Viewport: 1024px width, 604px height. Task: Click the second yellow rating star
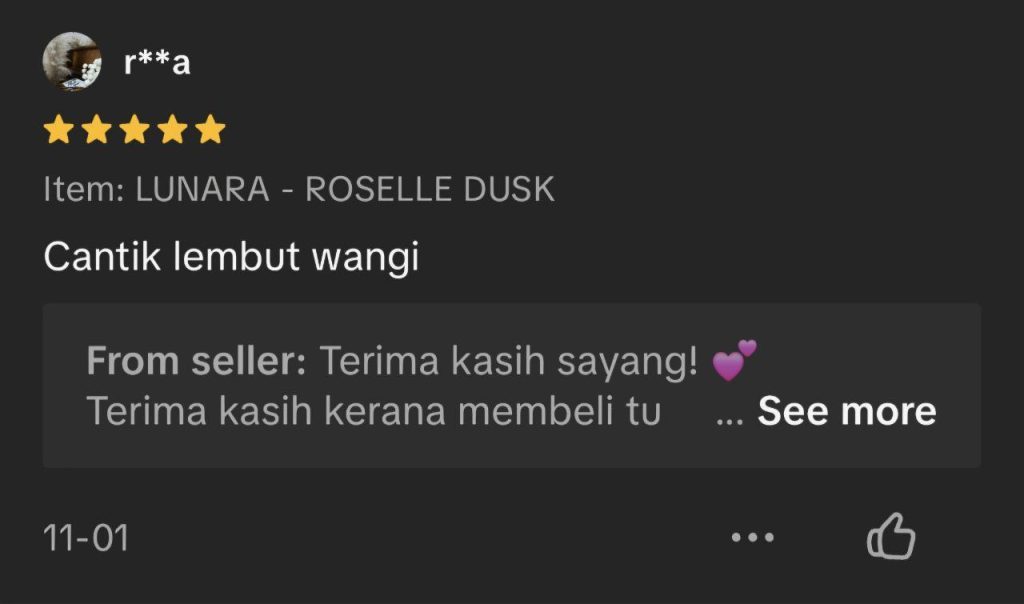pos(97,129)
